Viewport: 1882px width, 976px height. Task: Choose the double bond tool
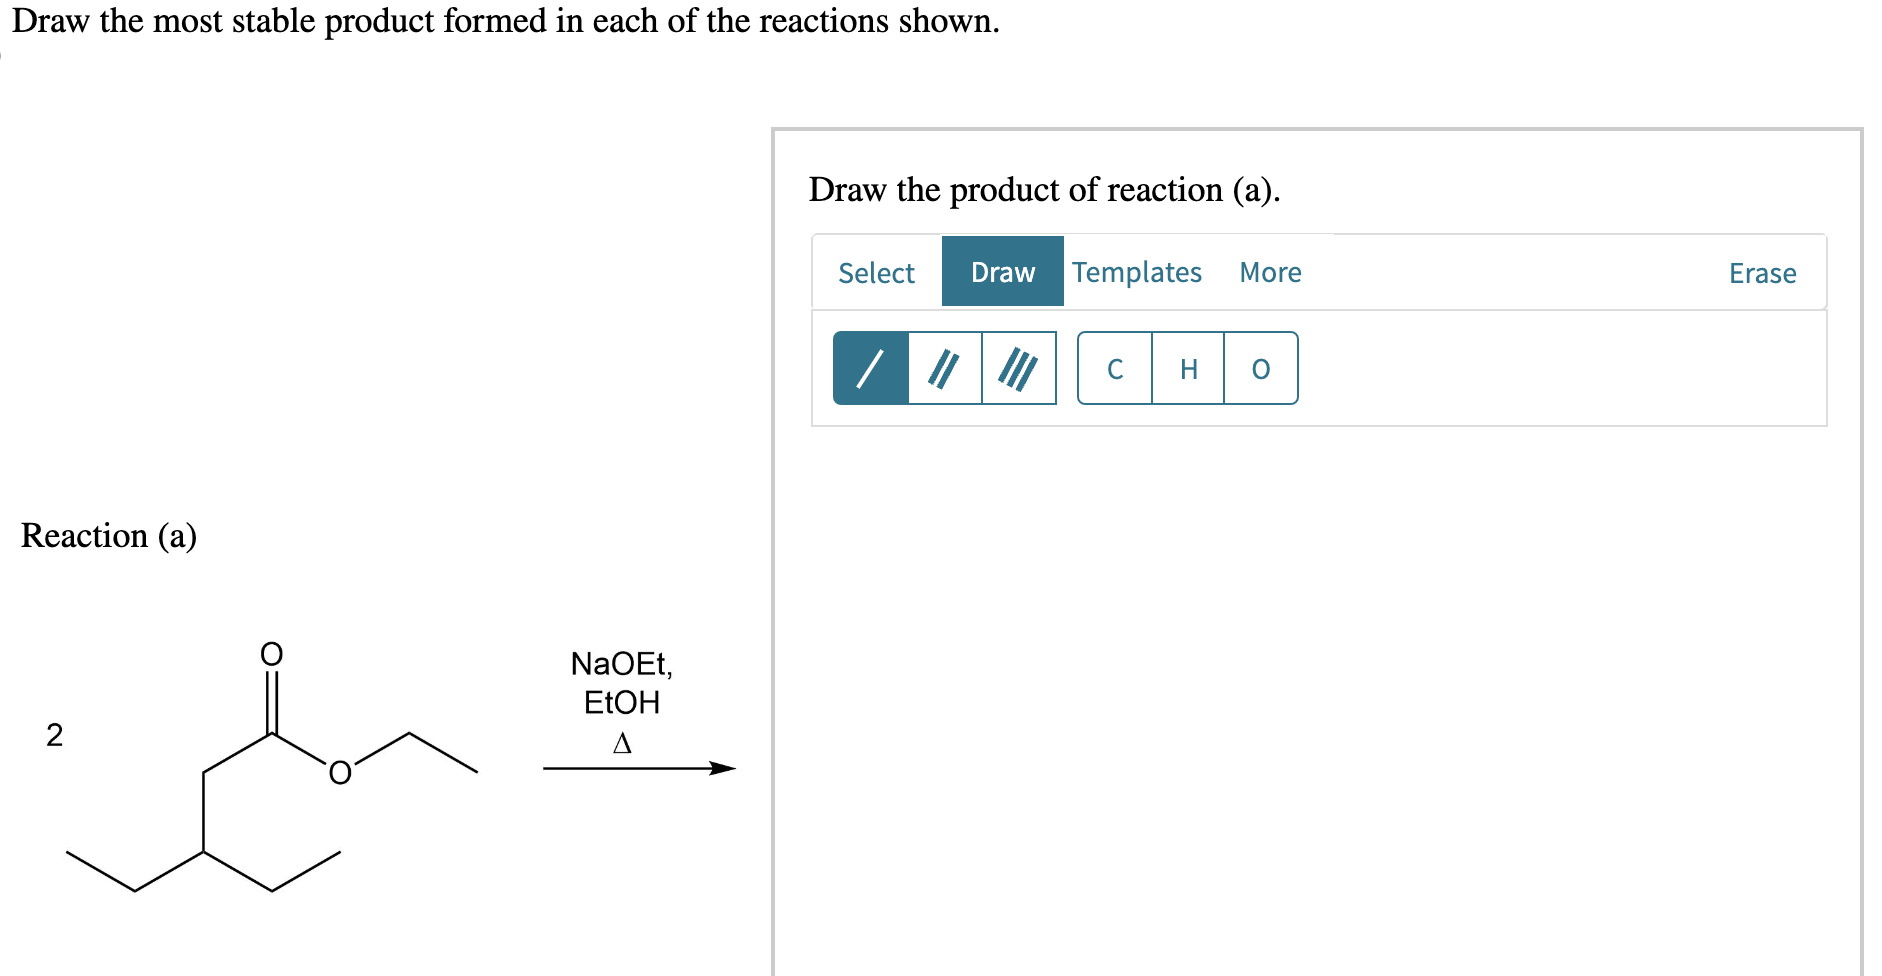[x=943, y=369]
